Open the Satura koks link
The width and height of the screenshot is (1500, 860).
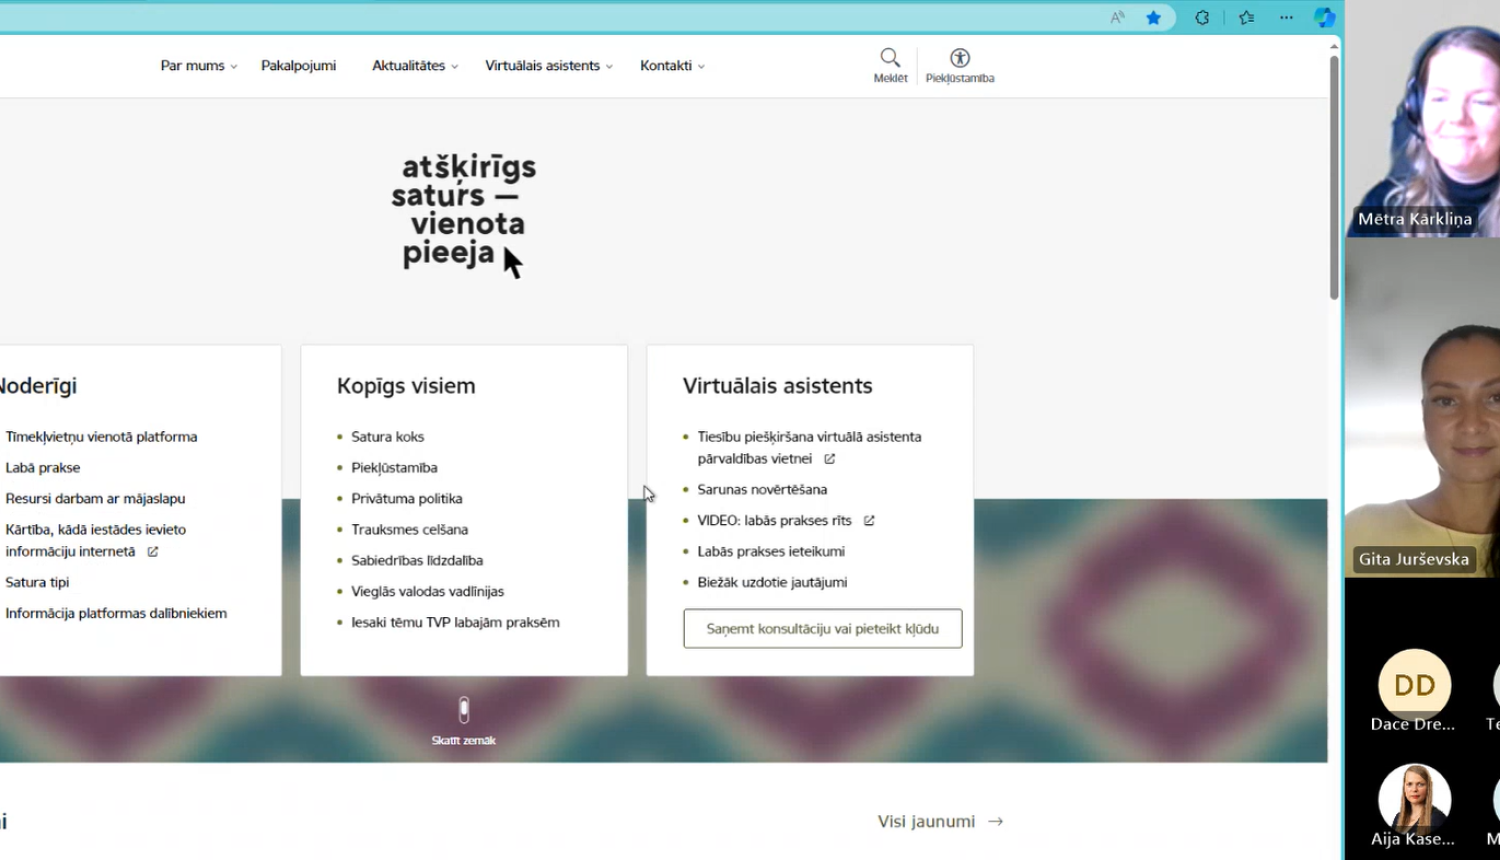[x=387, y=436]
